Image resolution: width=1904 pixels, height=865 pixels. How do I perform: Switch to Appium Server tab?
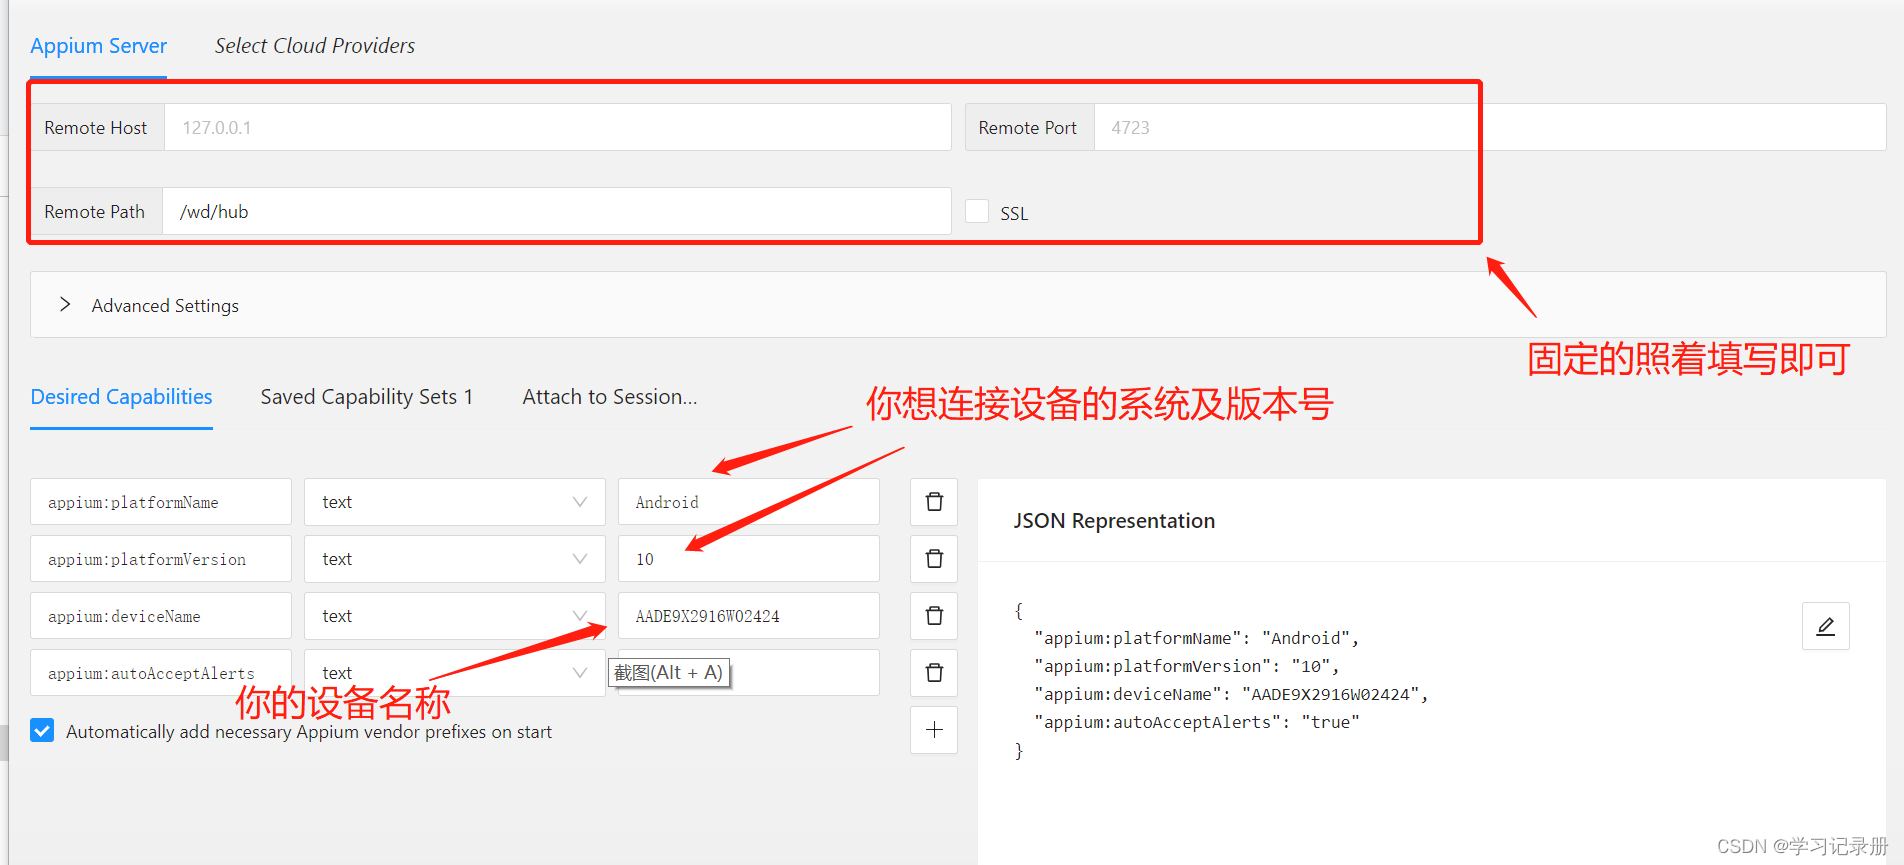(x=99, y=46)
